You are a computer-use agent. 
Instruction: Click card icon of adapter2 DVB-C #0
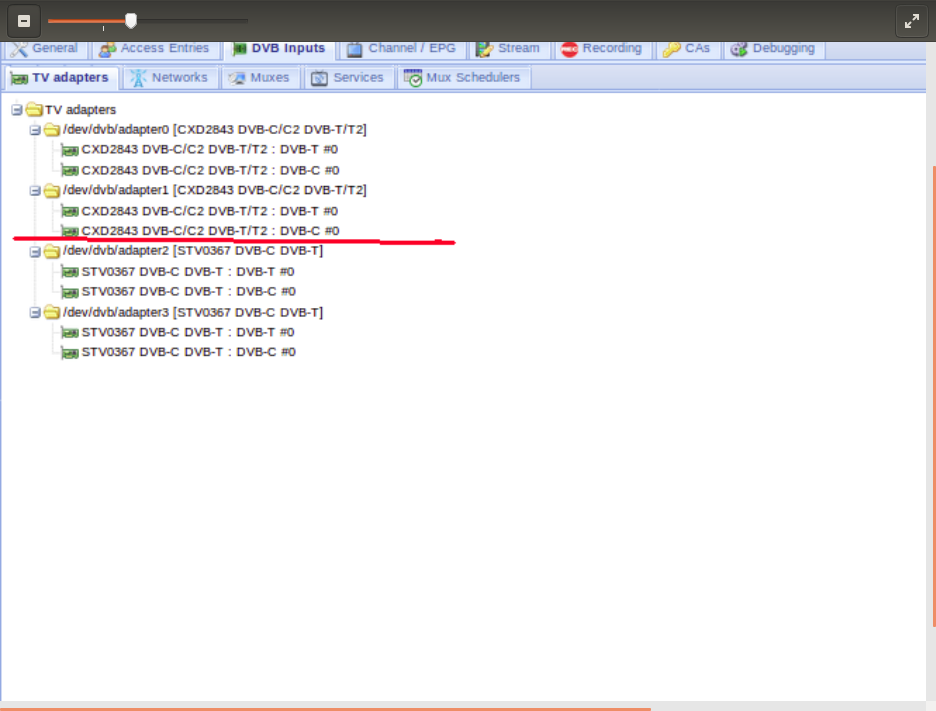click(70, 293)
